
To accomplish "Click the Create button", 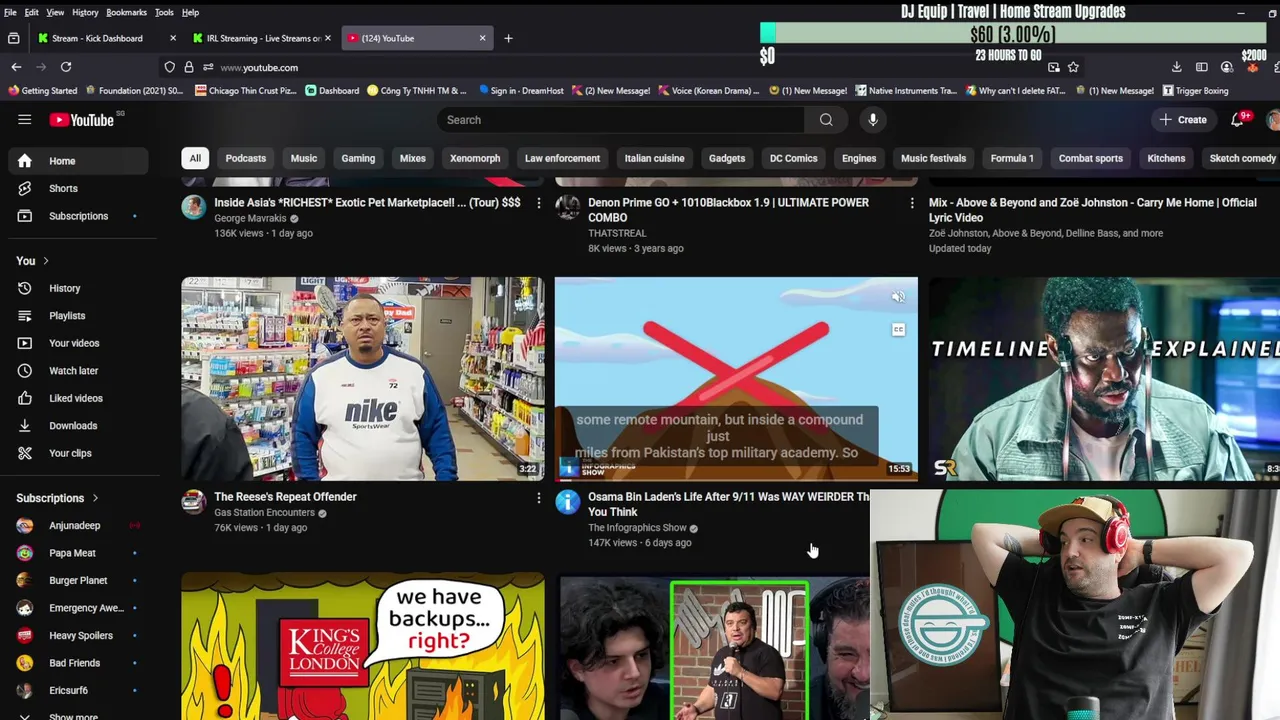I will pyautogui.click(x=1183, y=120).
